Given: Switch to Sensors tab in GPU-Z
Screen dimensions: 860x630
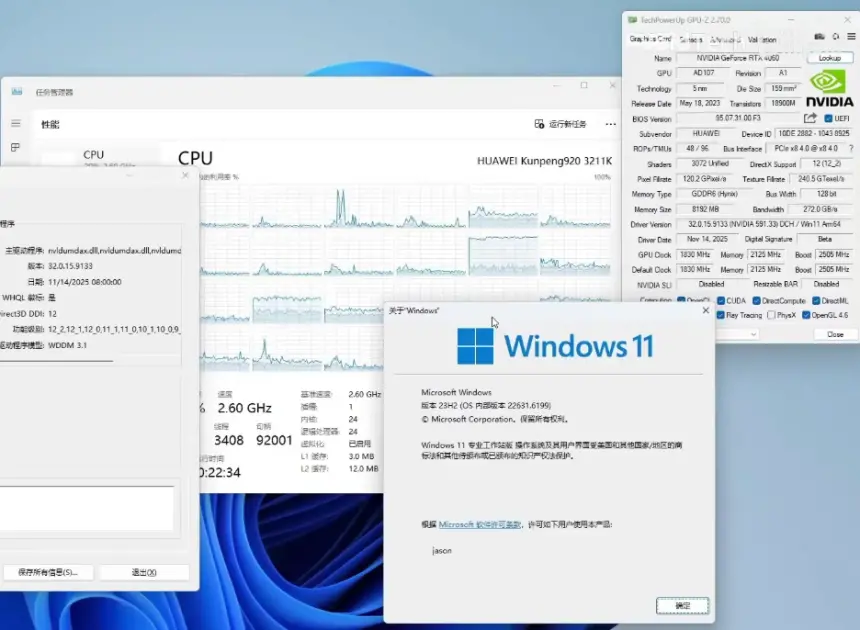Looking at the screenshot, I should pos(691,39).
